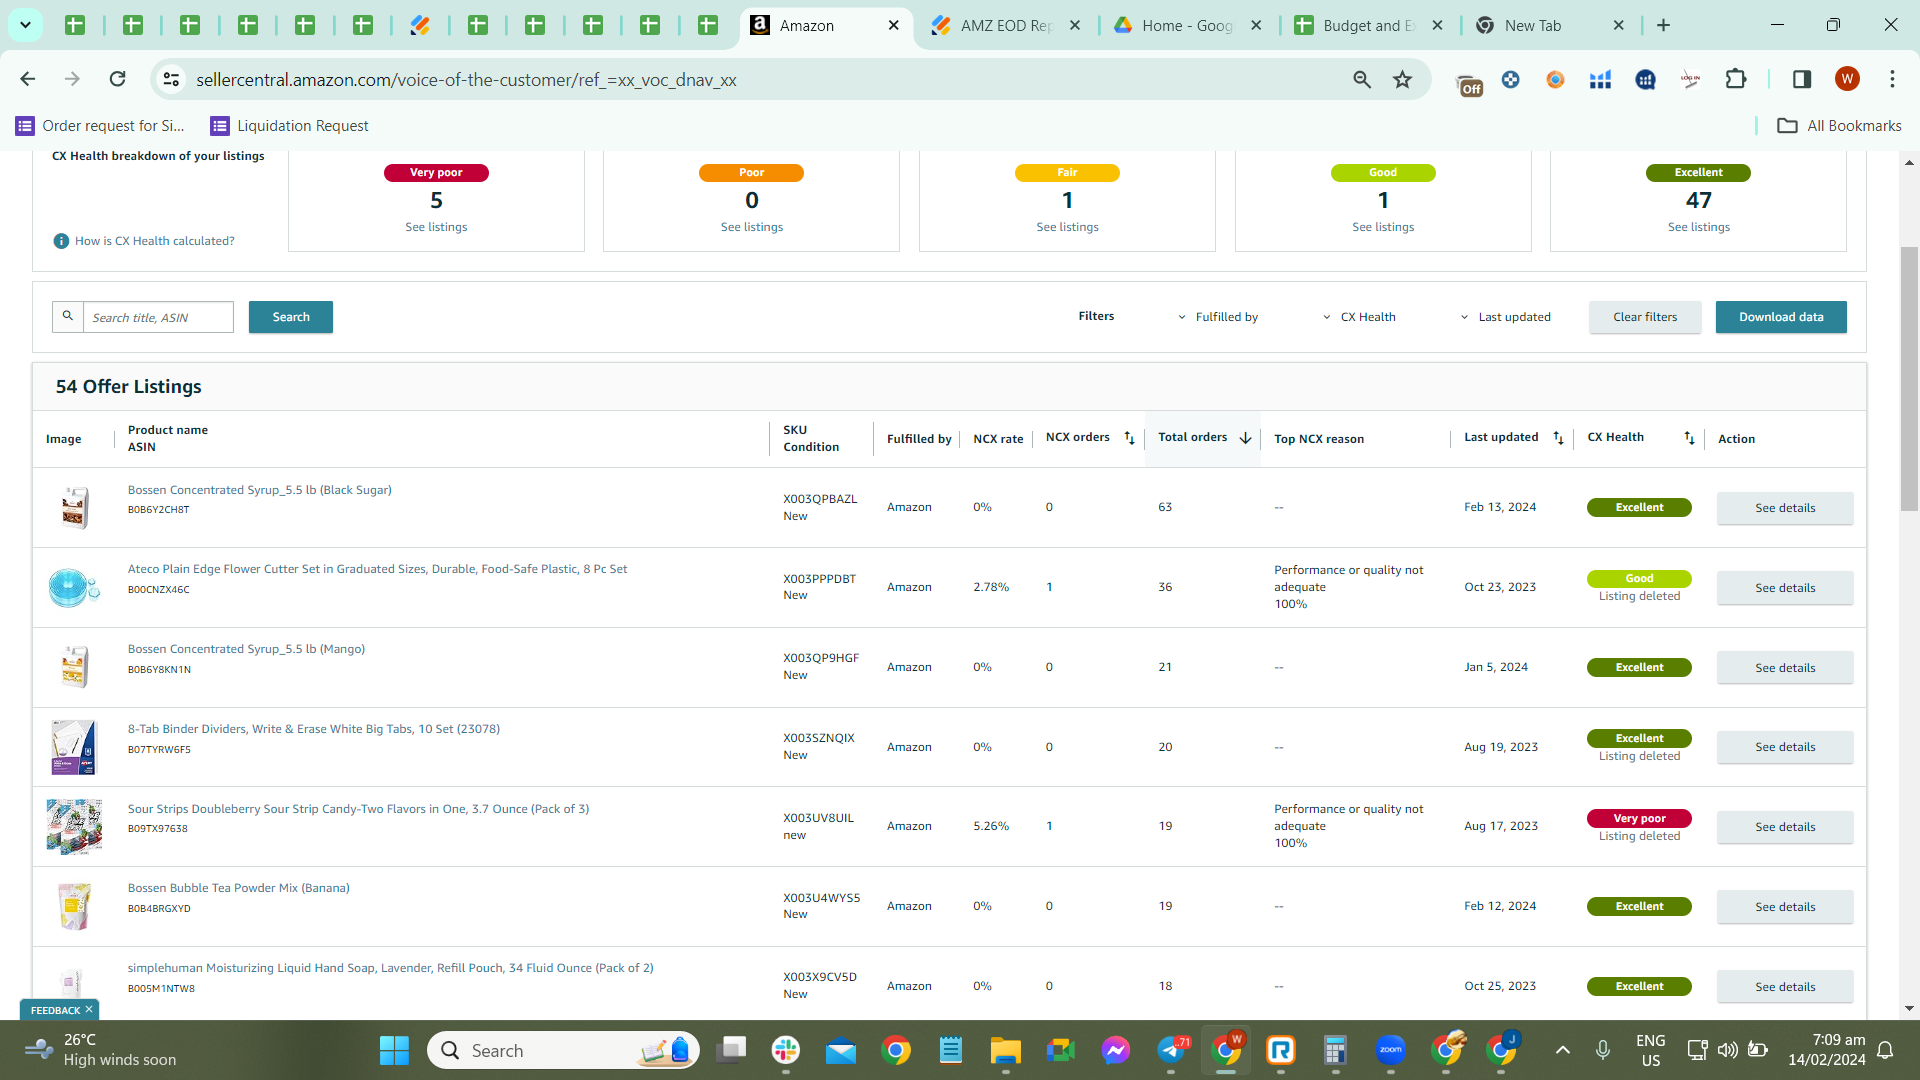See details for Bossen Syrup Mango

pyautogui.click(x=1785, y=668)
